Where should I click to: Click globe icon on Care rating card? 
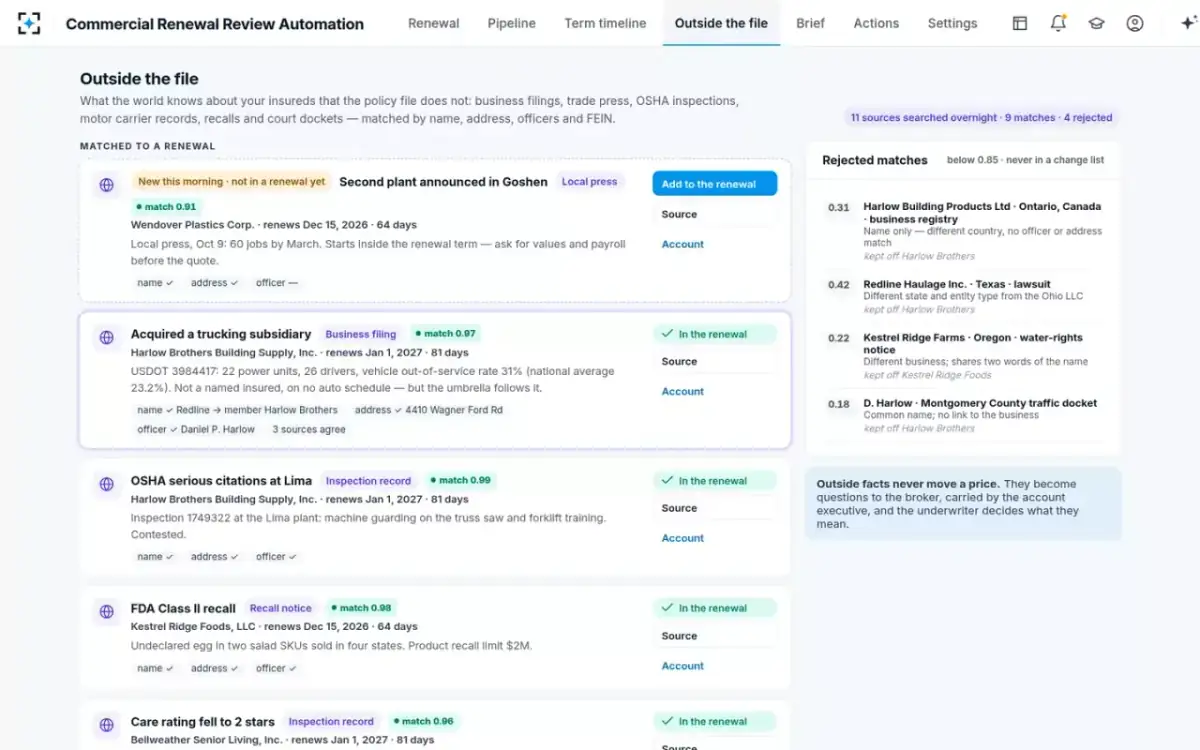tap(106, 725)
